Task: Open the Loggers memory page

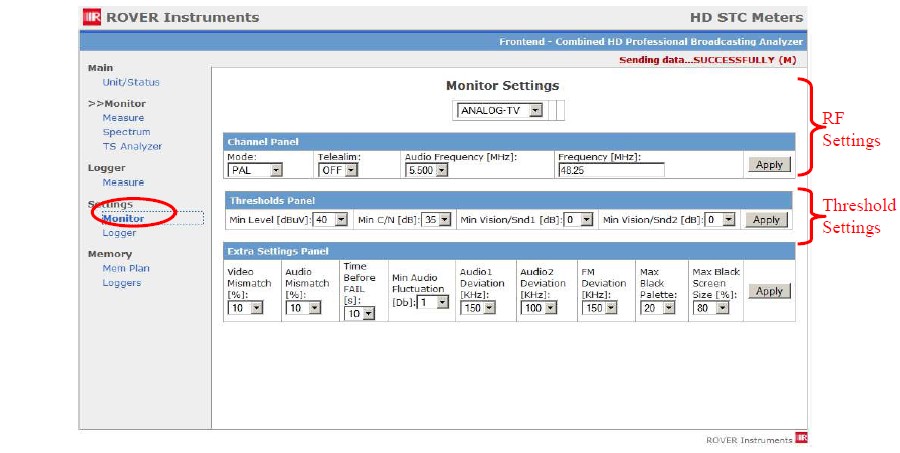Action: [x=122, y=282]
